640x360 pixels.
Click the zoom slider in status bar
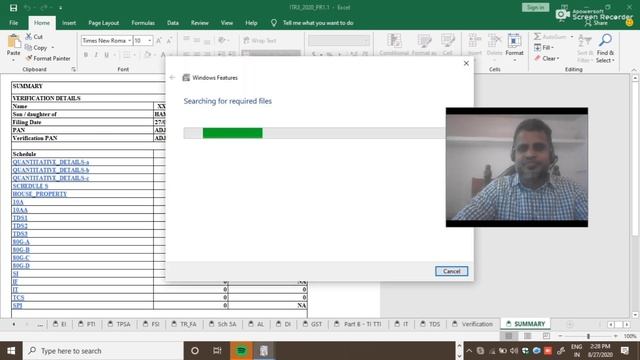coord(588,336)
